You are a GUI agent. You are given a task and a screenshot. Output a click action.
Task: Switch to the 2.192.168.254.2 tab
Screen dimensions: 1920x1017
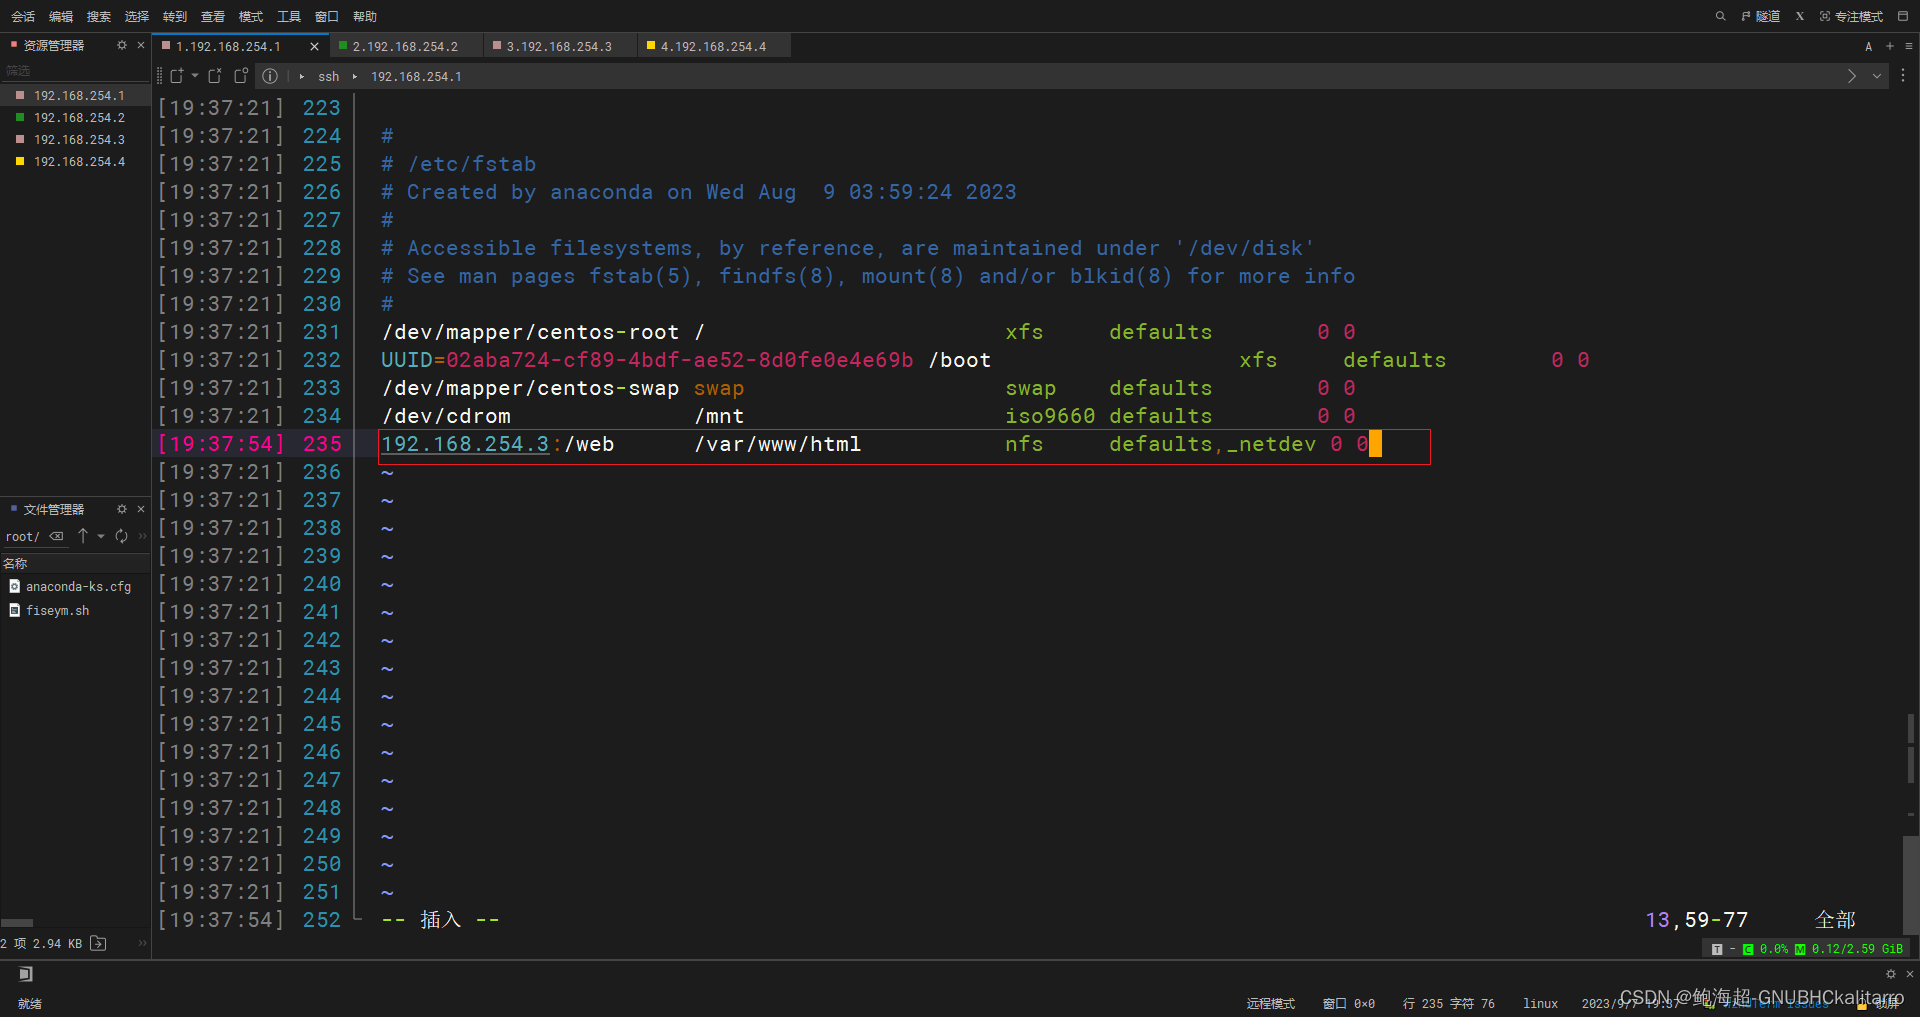(x=404, y=45)
